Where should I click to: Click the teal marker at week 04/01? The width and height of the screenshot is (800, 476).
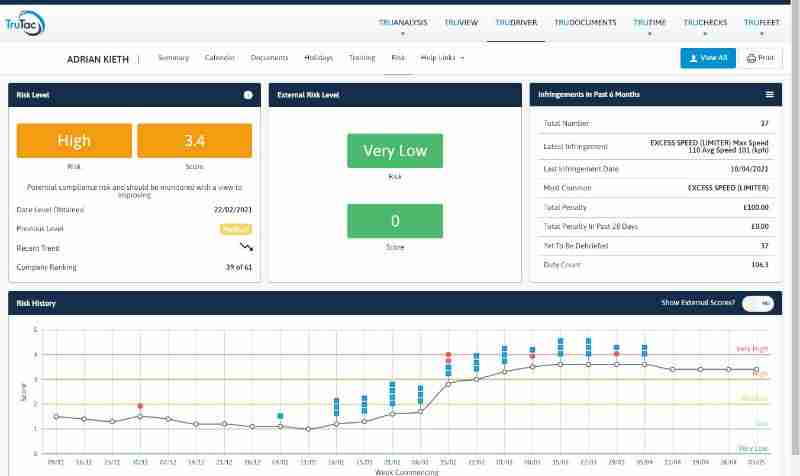[280, 416]
